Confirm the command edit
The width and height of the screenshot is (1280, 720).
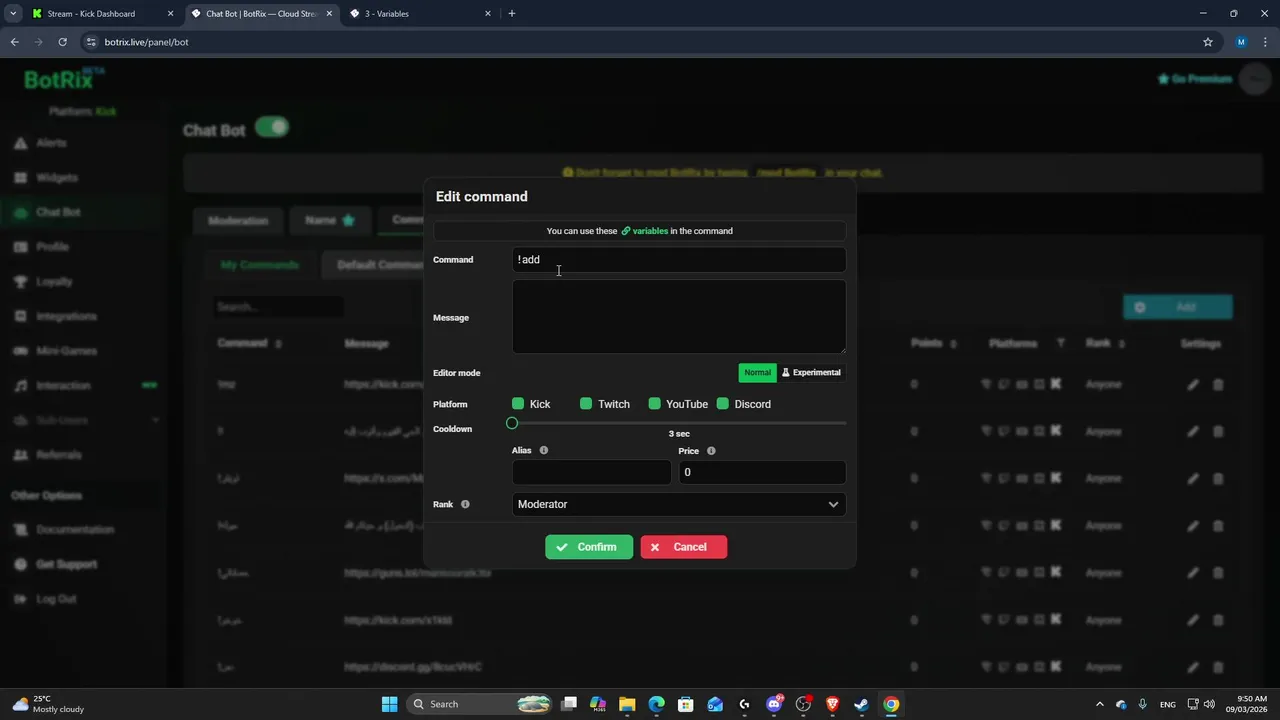[589, 547]
